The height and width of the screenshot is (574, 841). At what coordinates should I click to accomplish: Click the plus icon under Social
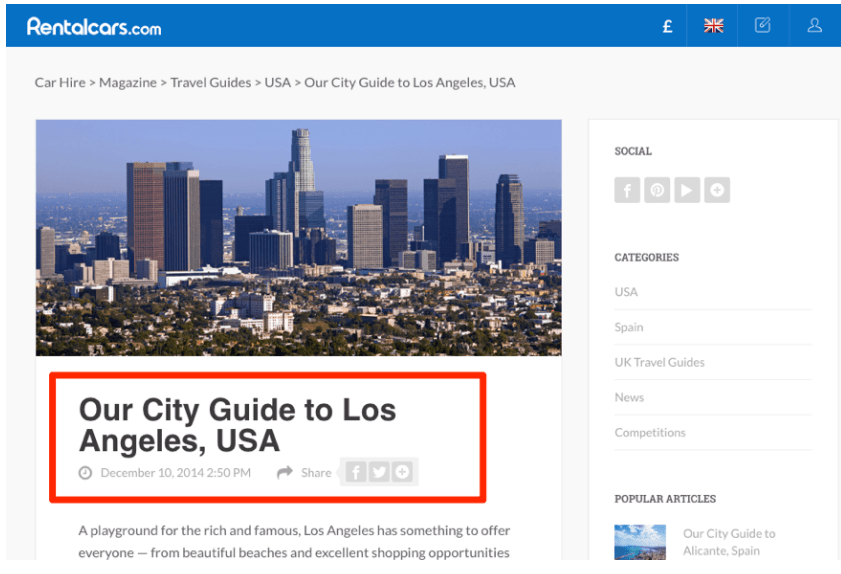tap(716, 190)
